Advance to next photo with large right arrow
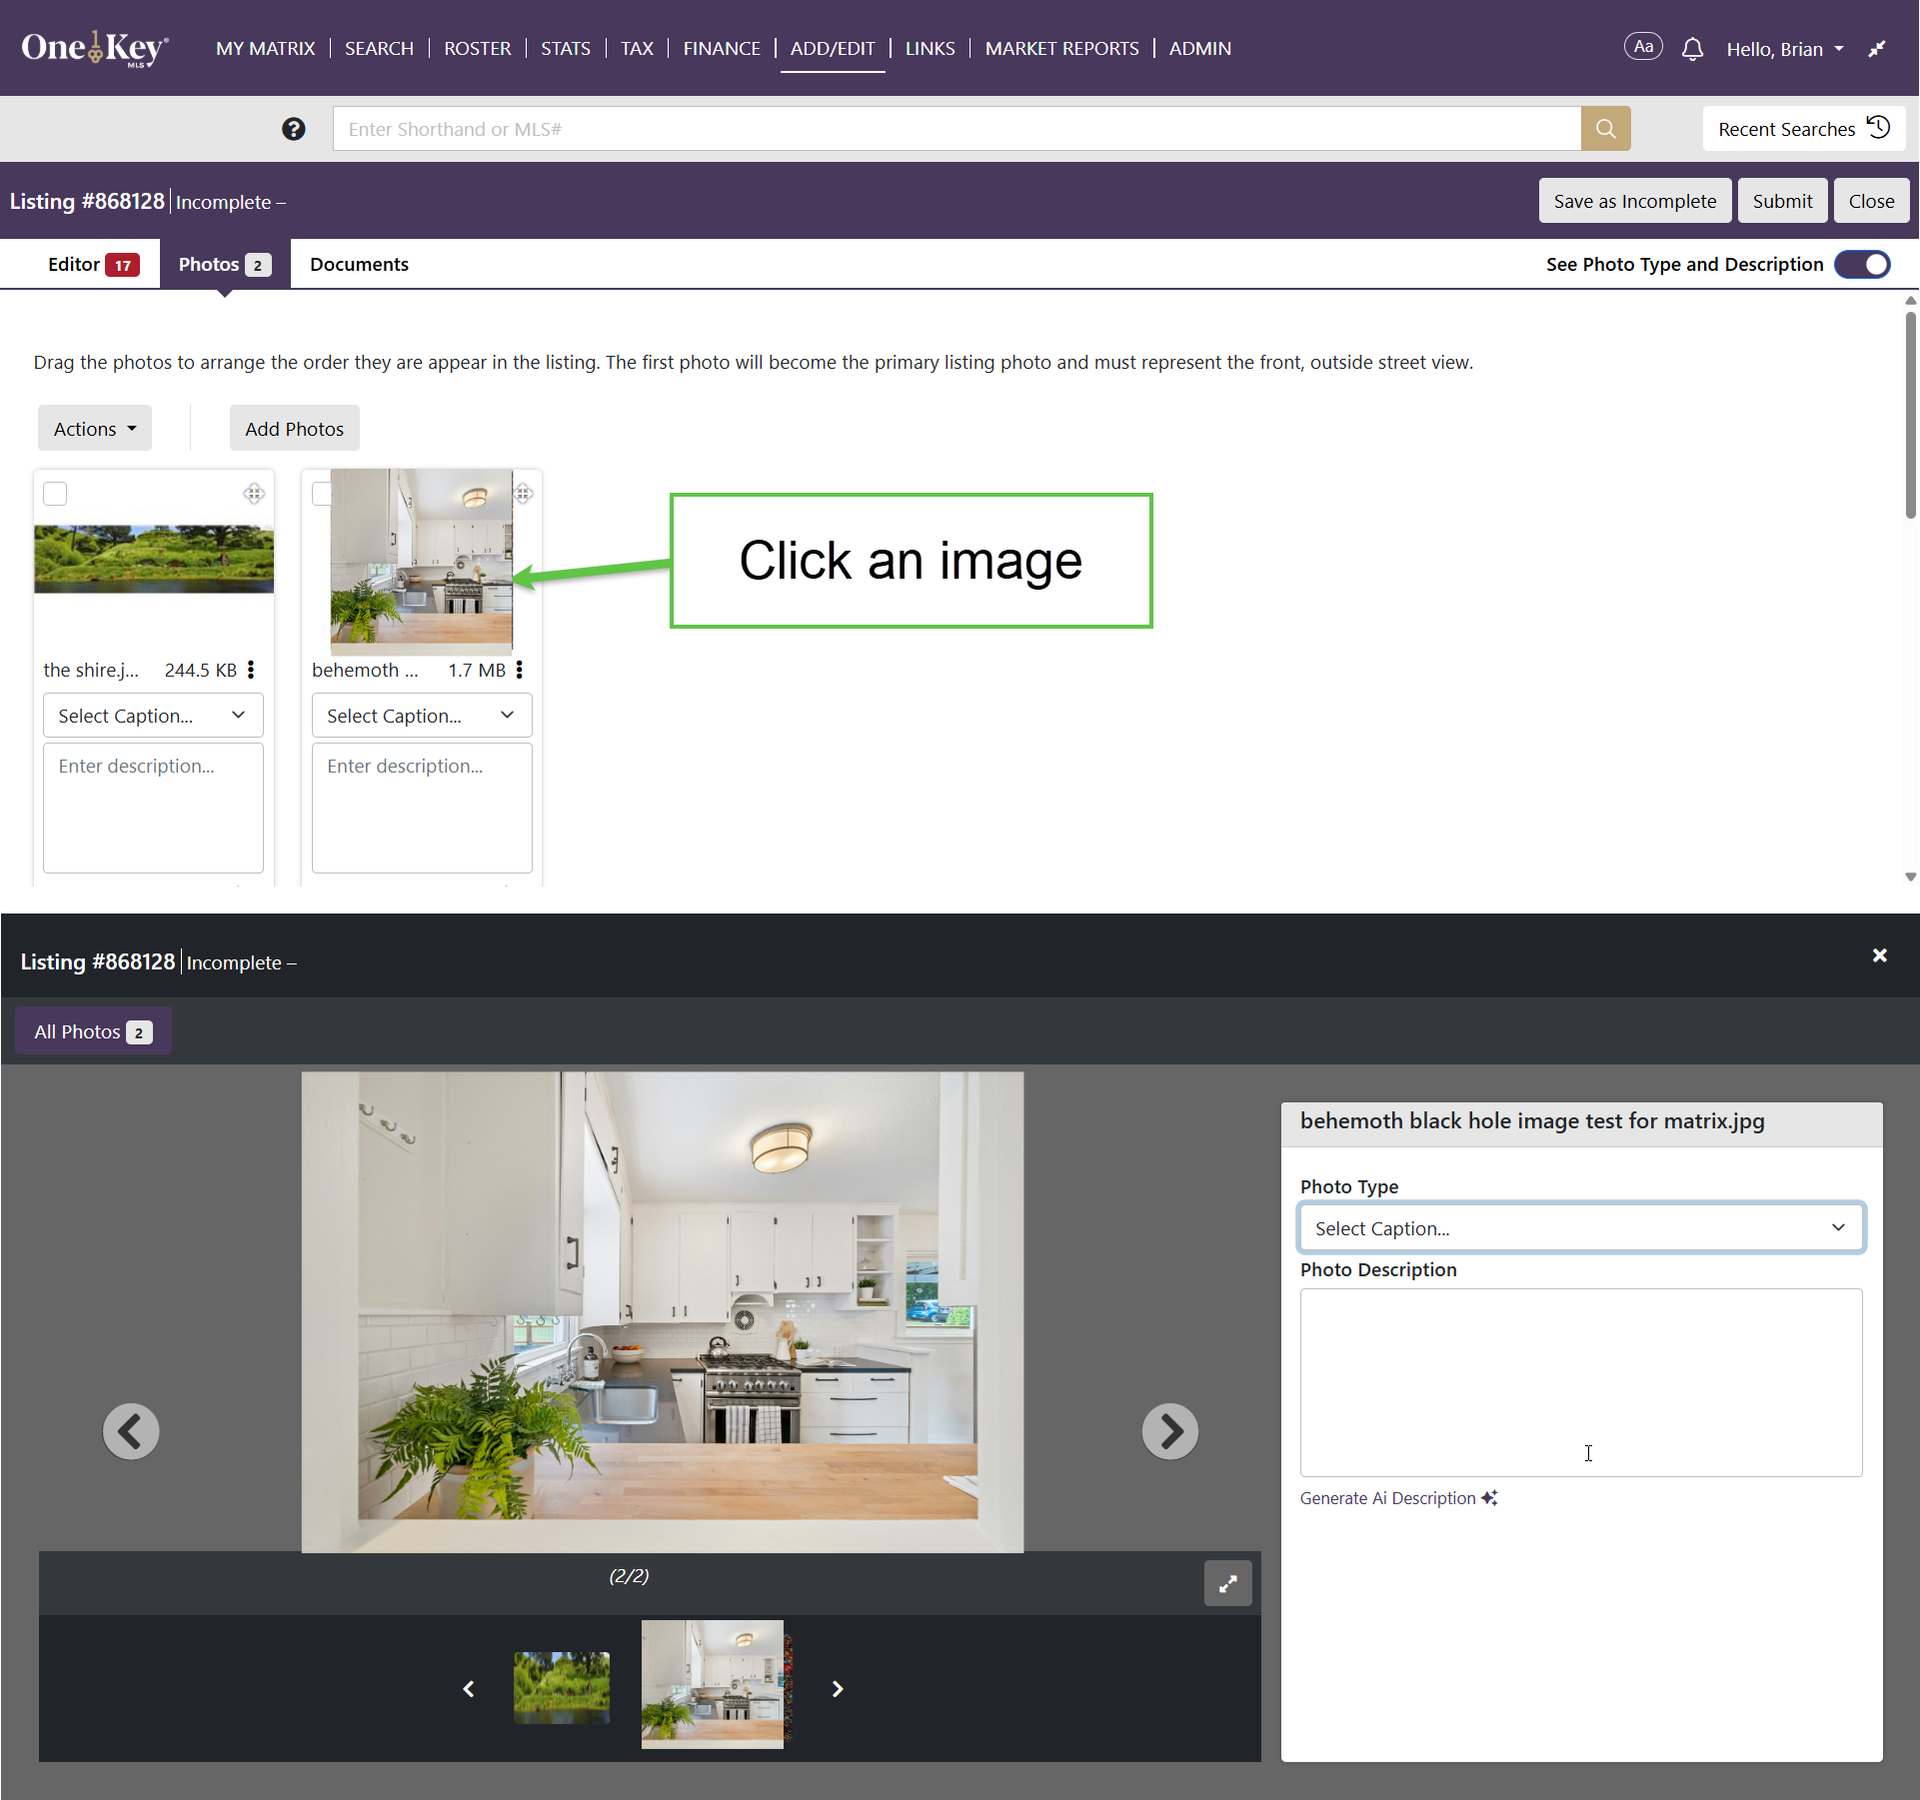The height and width of the screenshot is (1800, 1920). 1170,1431
